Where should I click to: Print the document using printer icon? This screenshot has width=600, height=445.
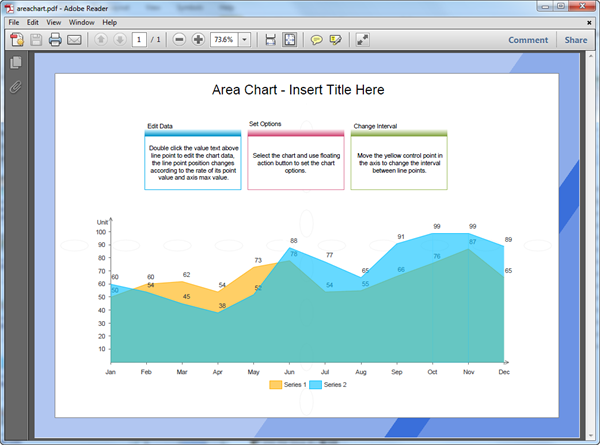coord(56,40)
